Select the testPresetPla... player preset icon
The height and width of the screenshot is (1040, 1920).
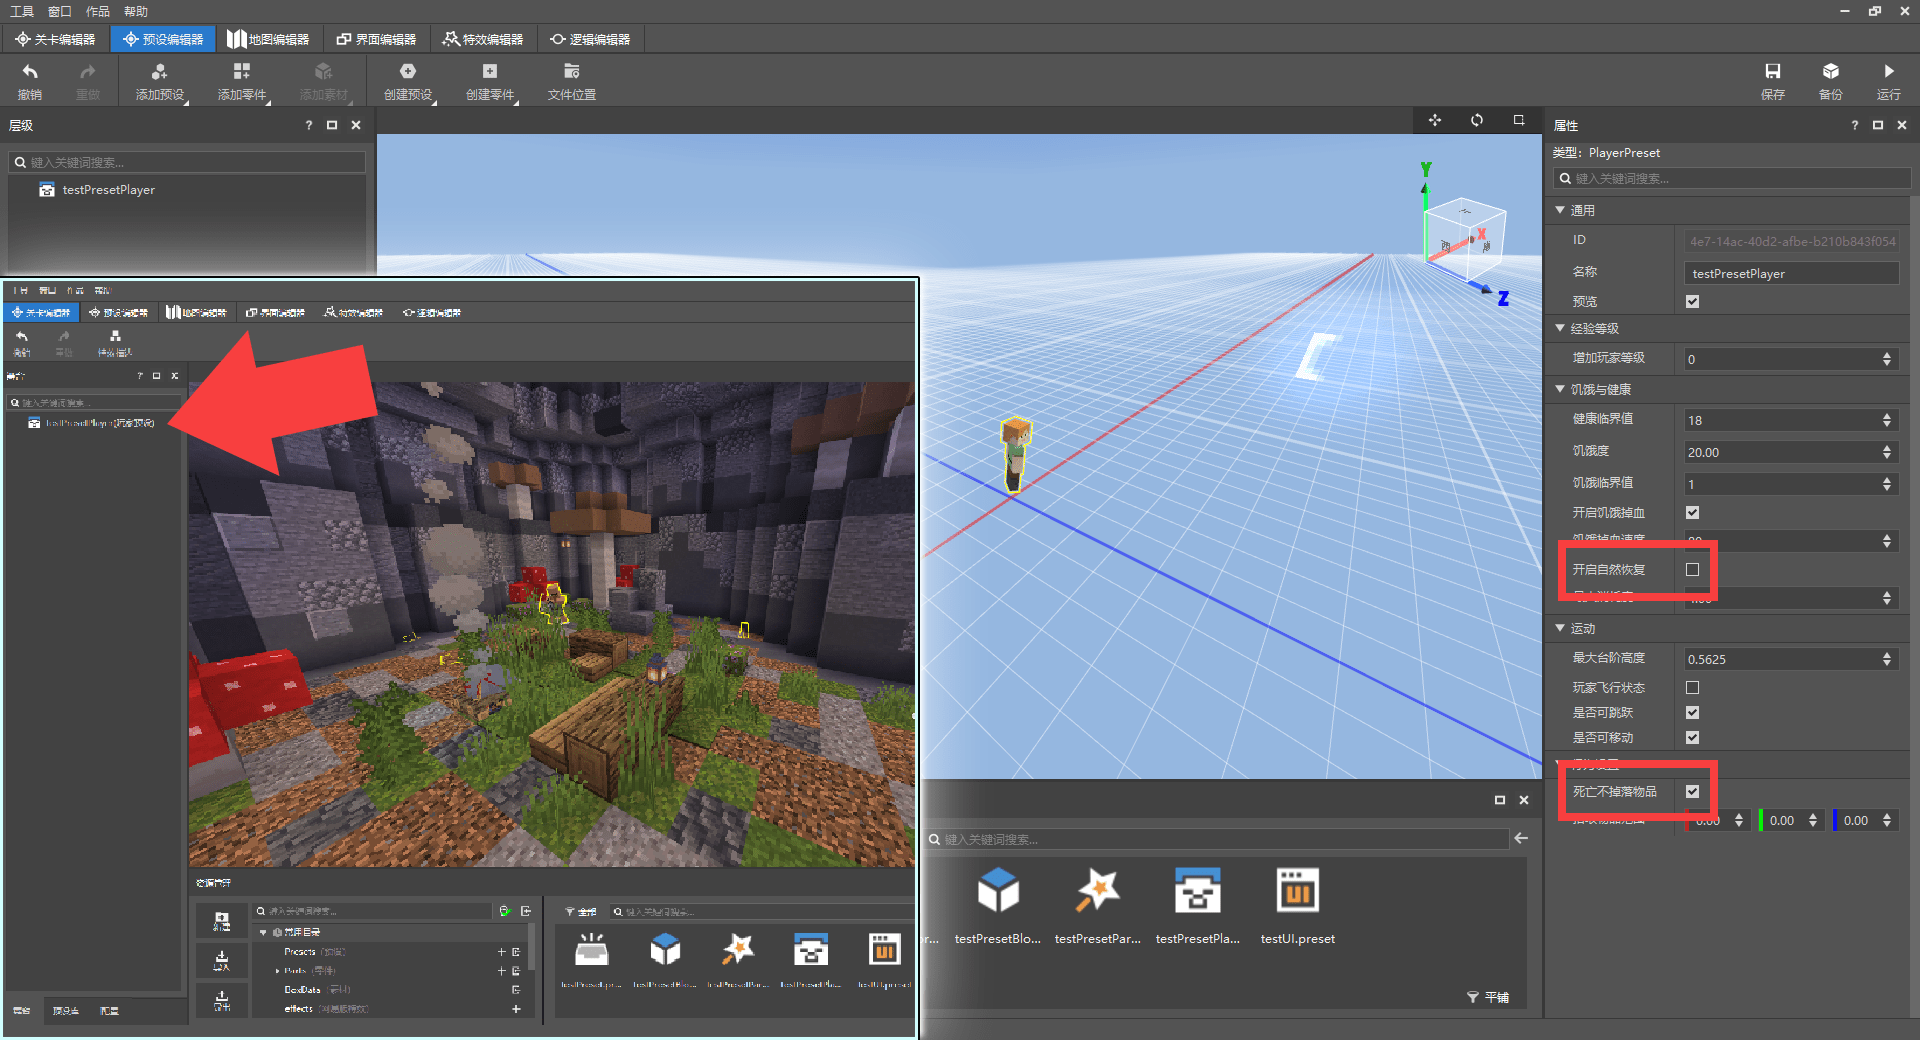tap(1197, 890)
